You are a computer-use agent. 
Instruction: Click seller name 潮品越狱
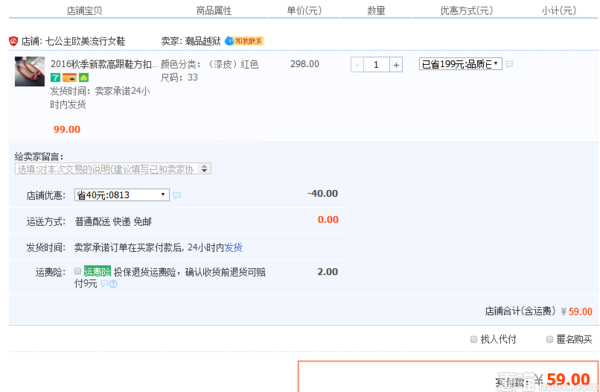click(203, 41)
